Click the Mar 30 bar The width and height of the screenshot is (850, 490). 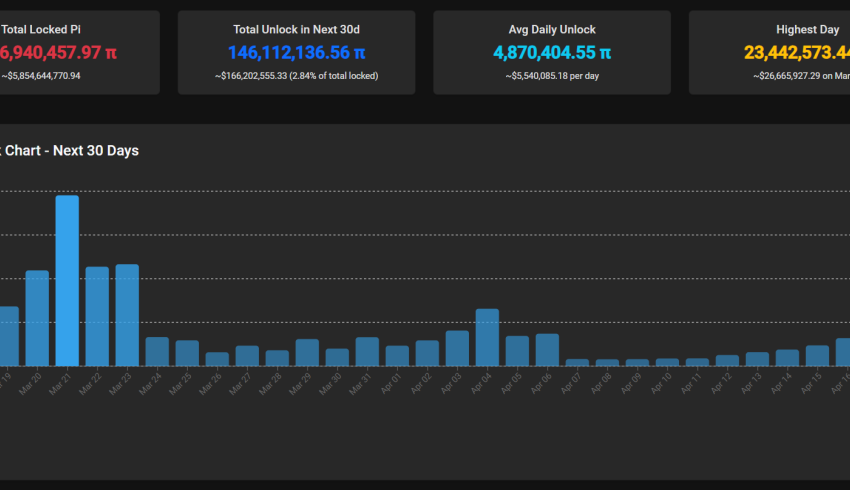click(337, 357)
